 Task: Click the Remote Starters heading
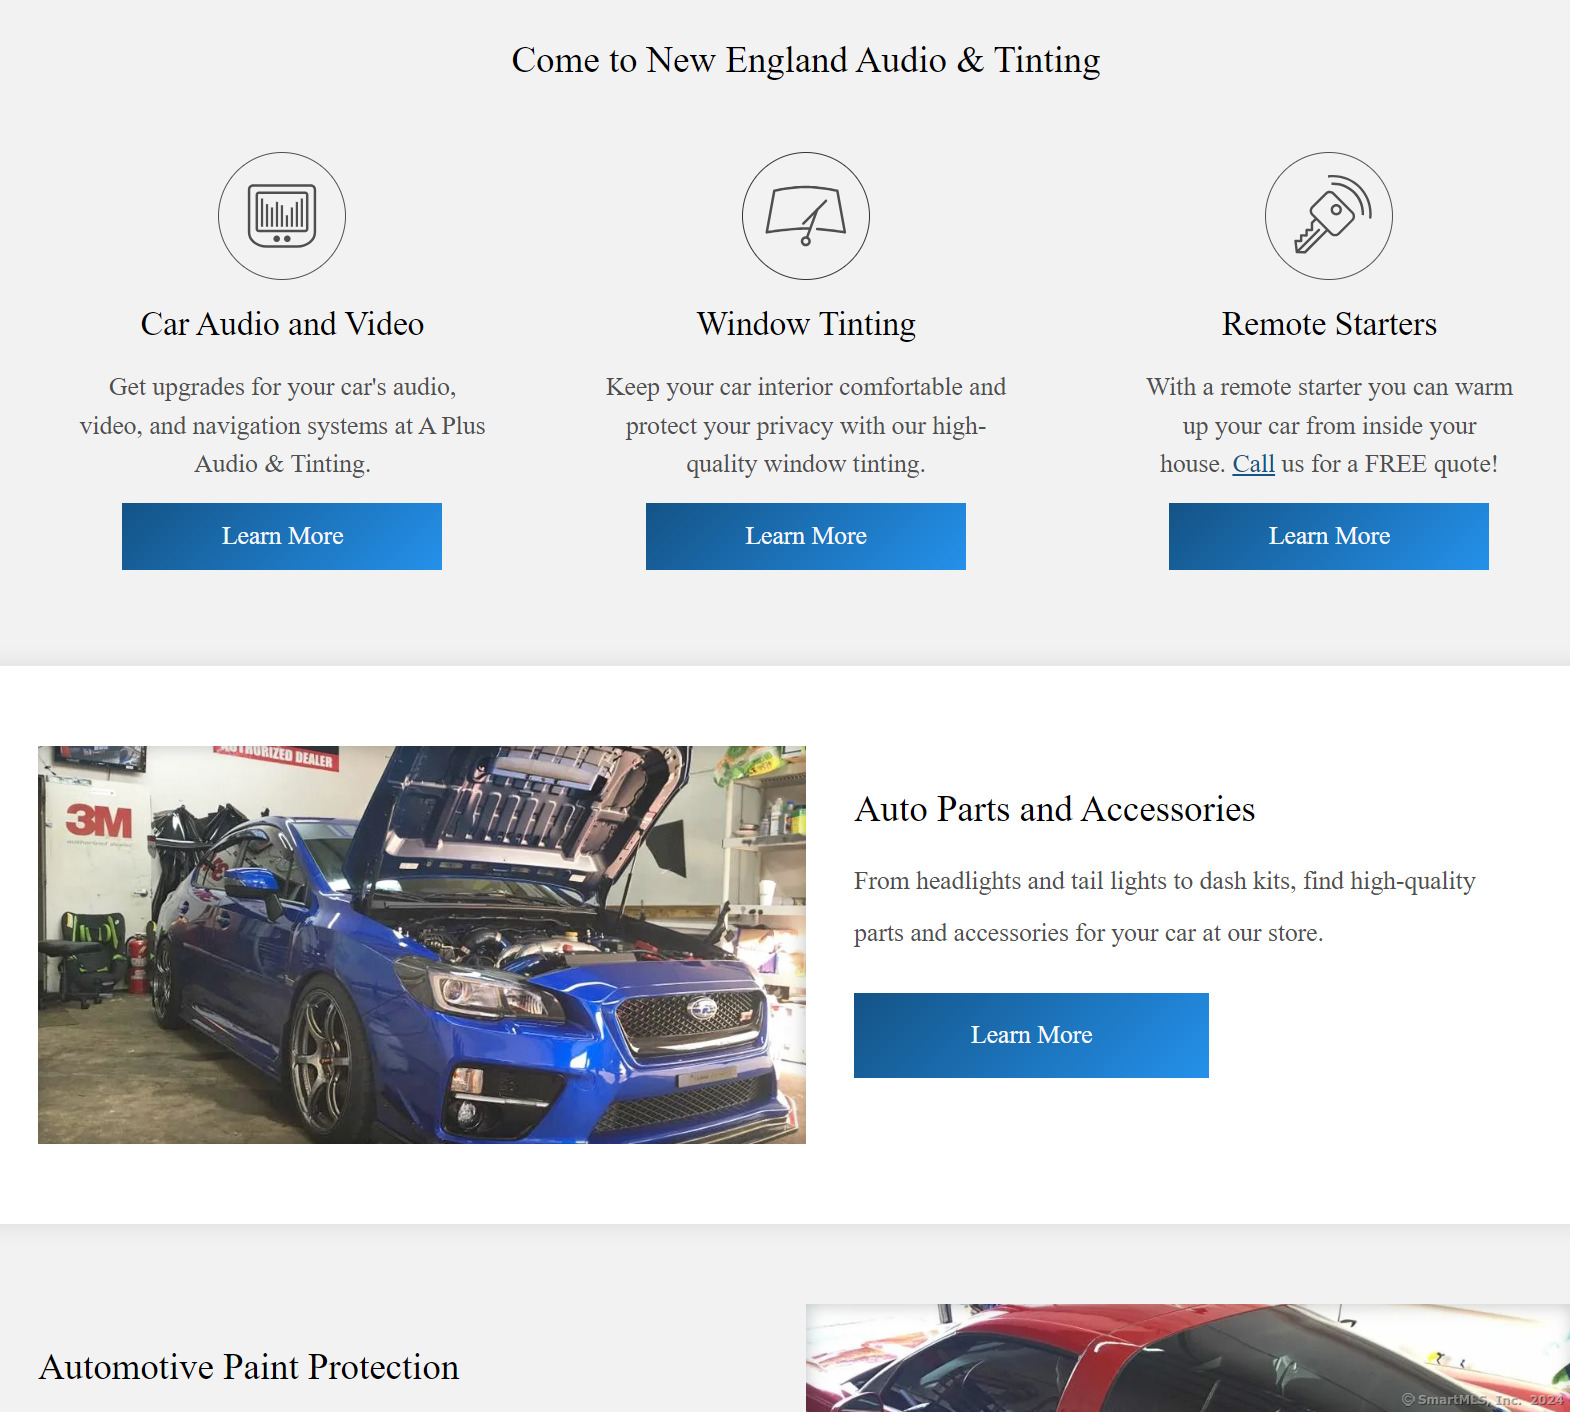click(x=1329, y=324)
